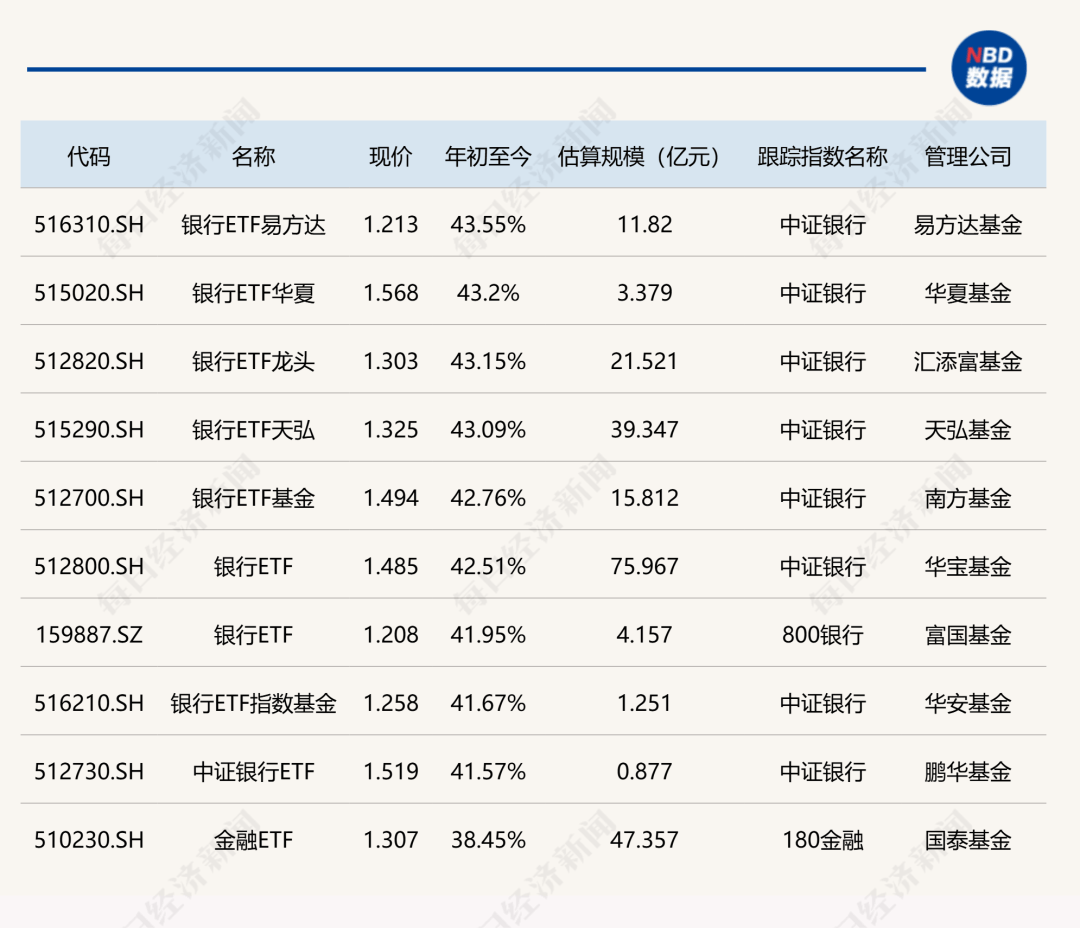Select the 估算规模（亿元）column header
Screen dimensions: 1080x928
tap(639, 156)
